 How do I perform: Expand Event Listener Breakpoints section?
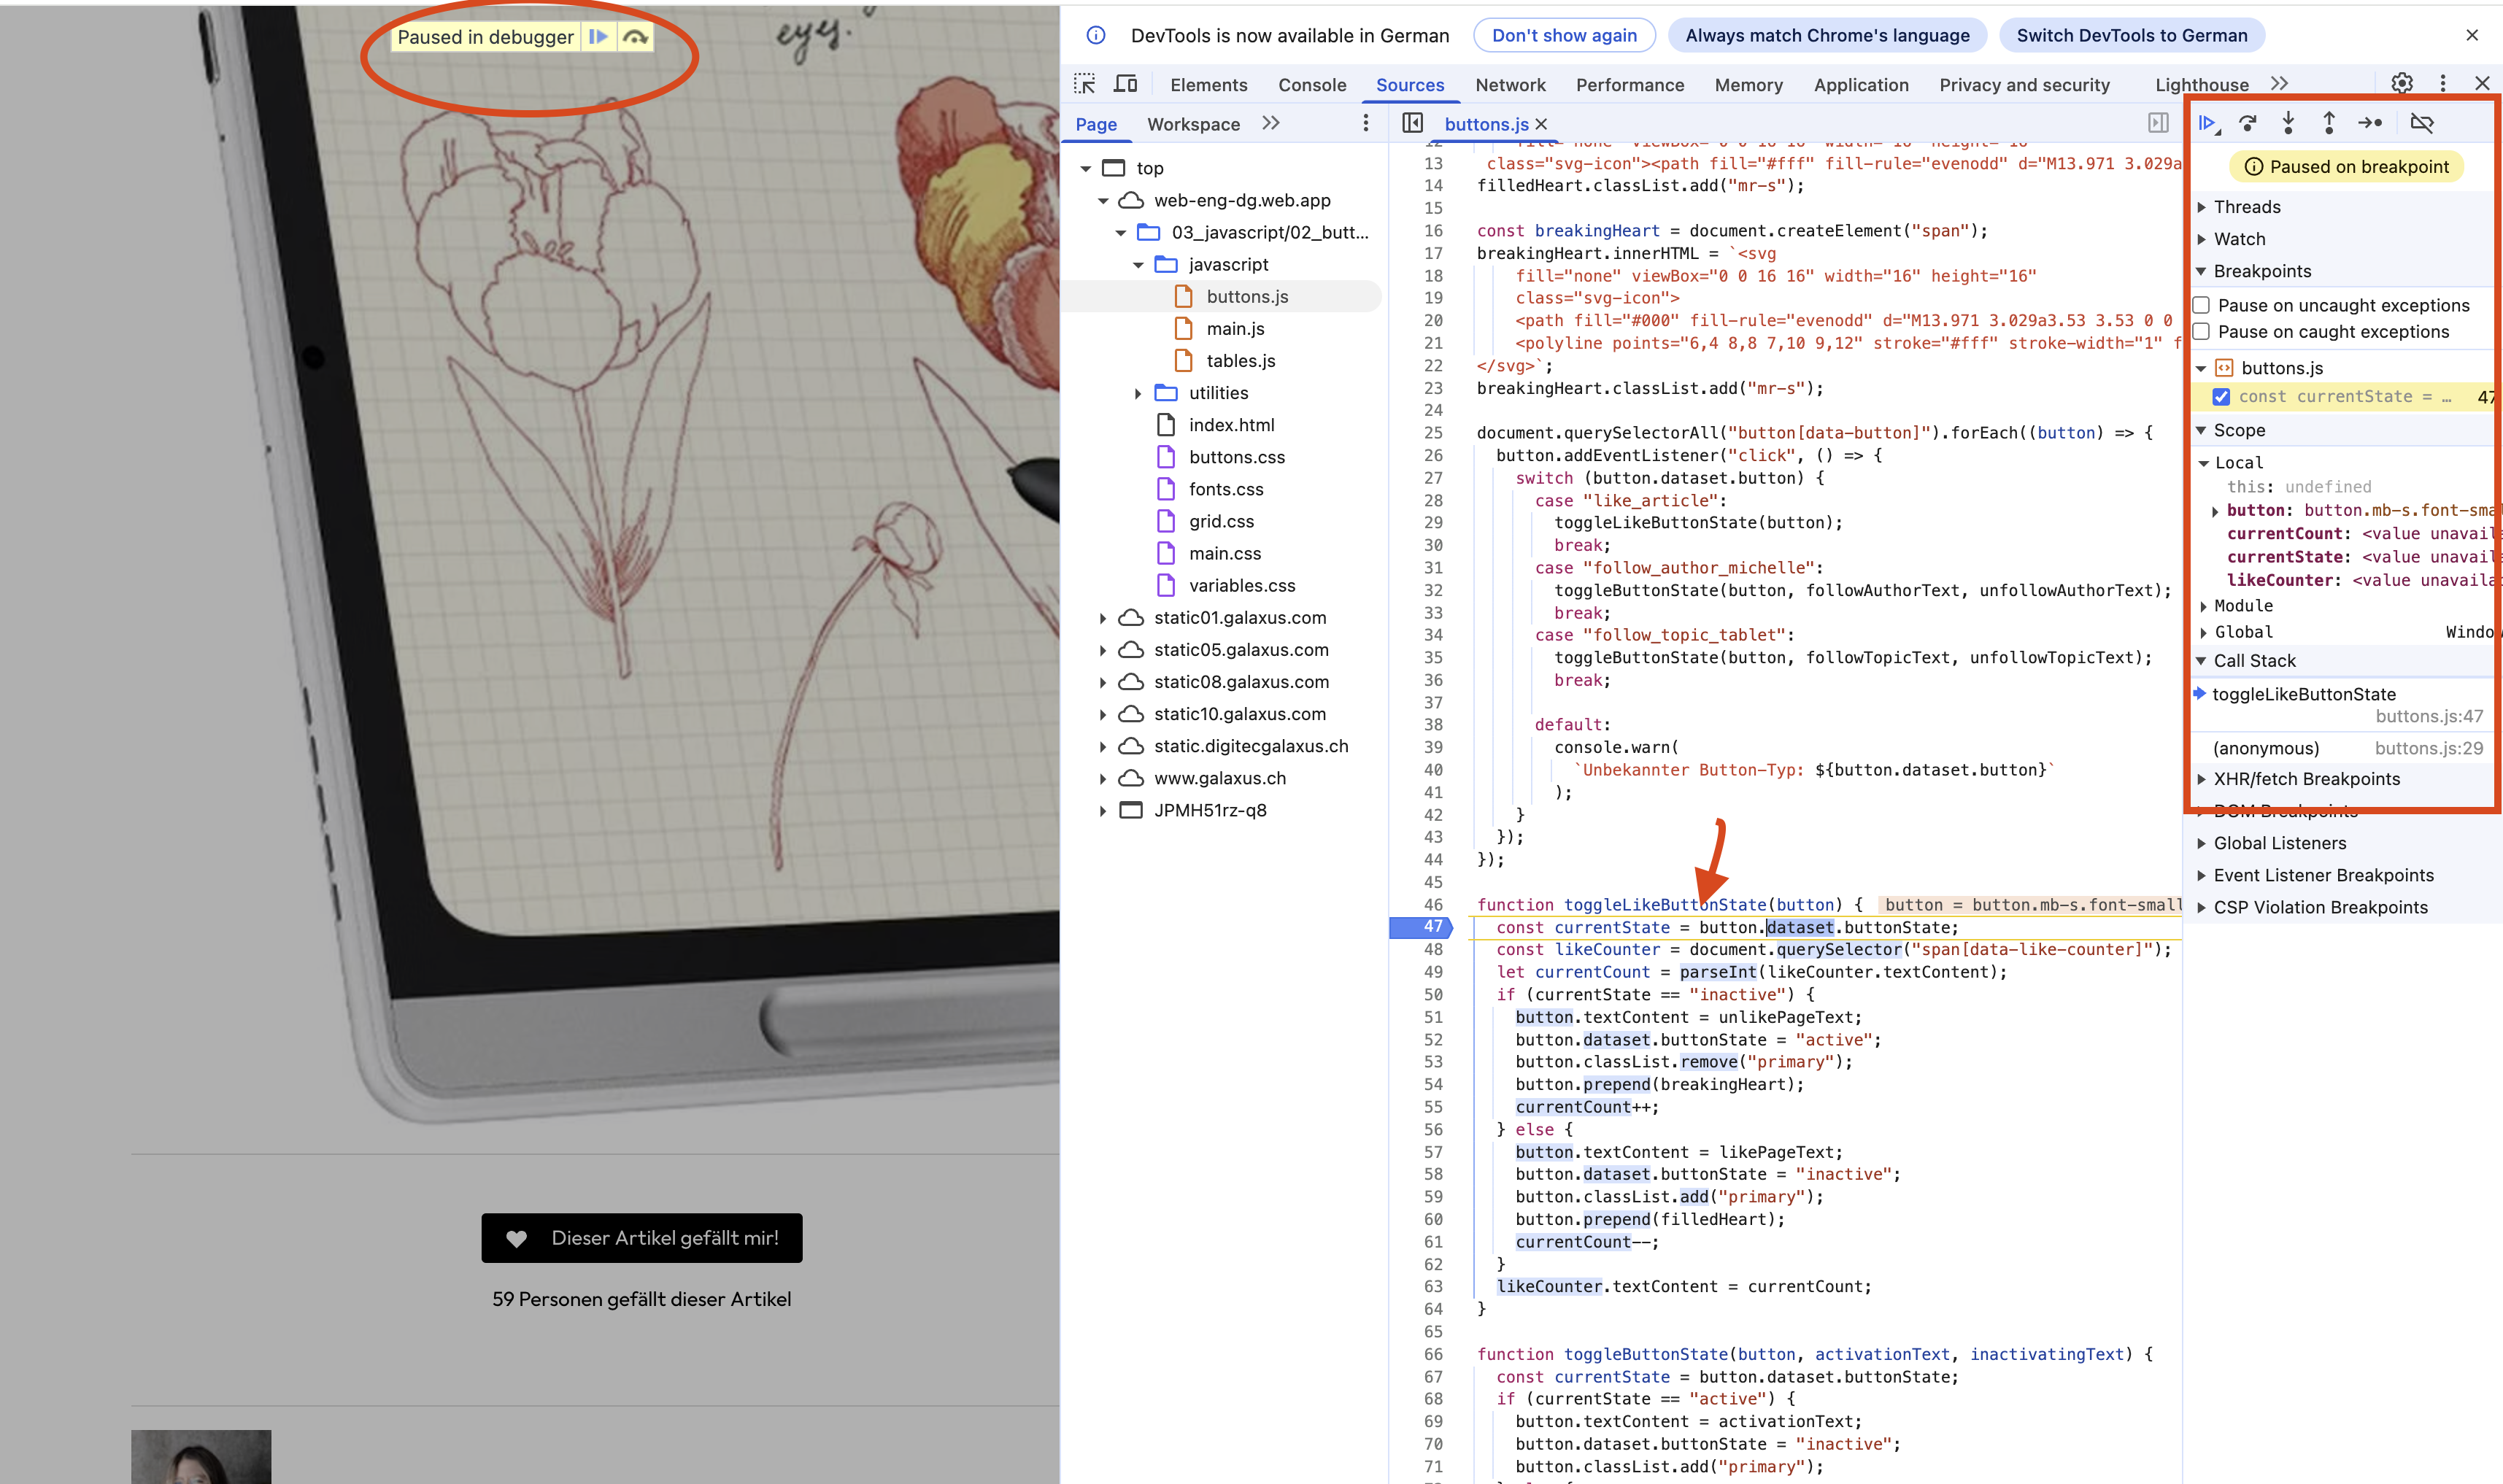[2323, 875]
